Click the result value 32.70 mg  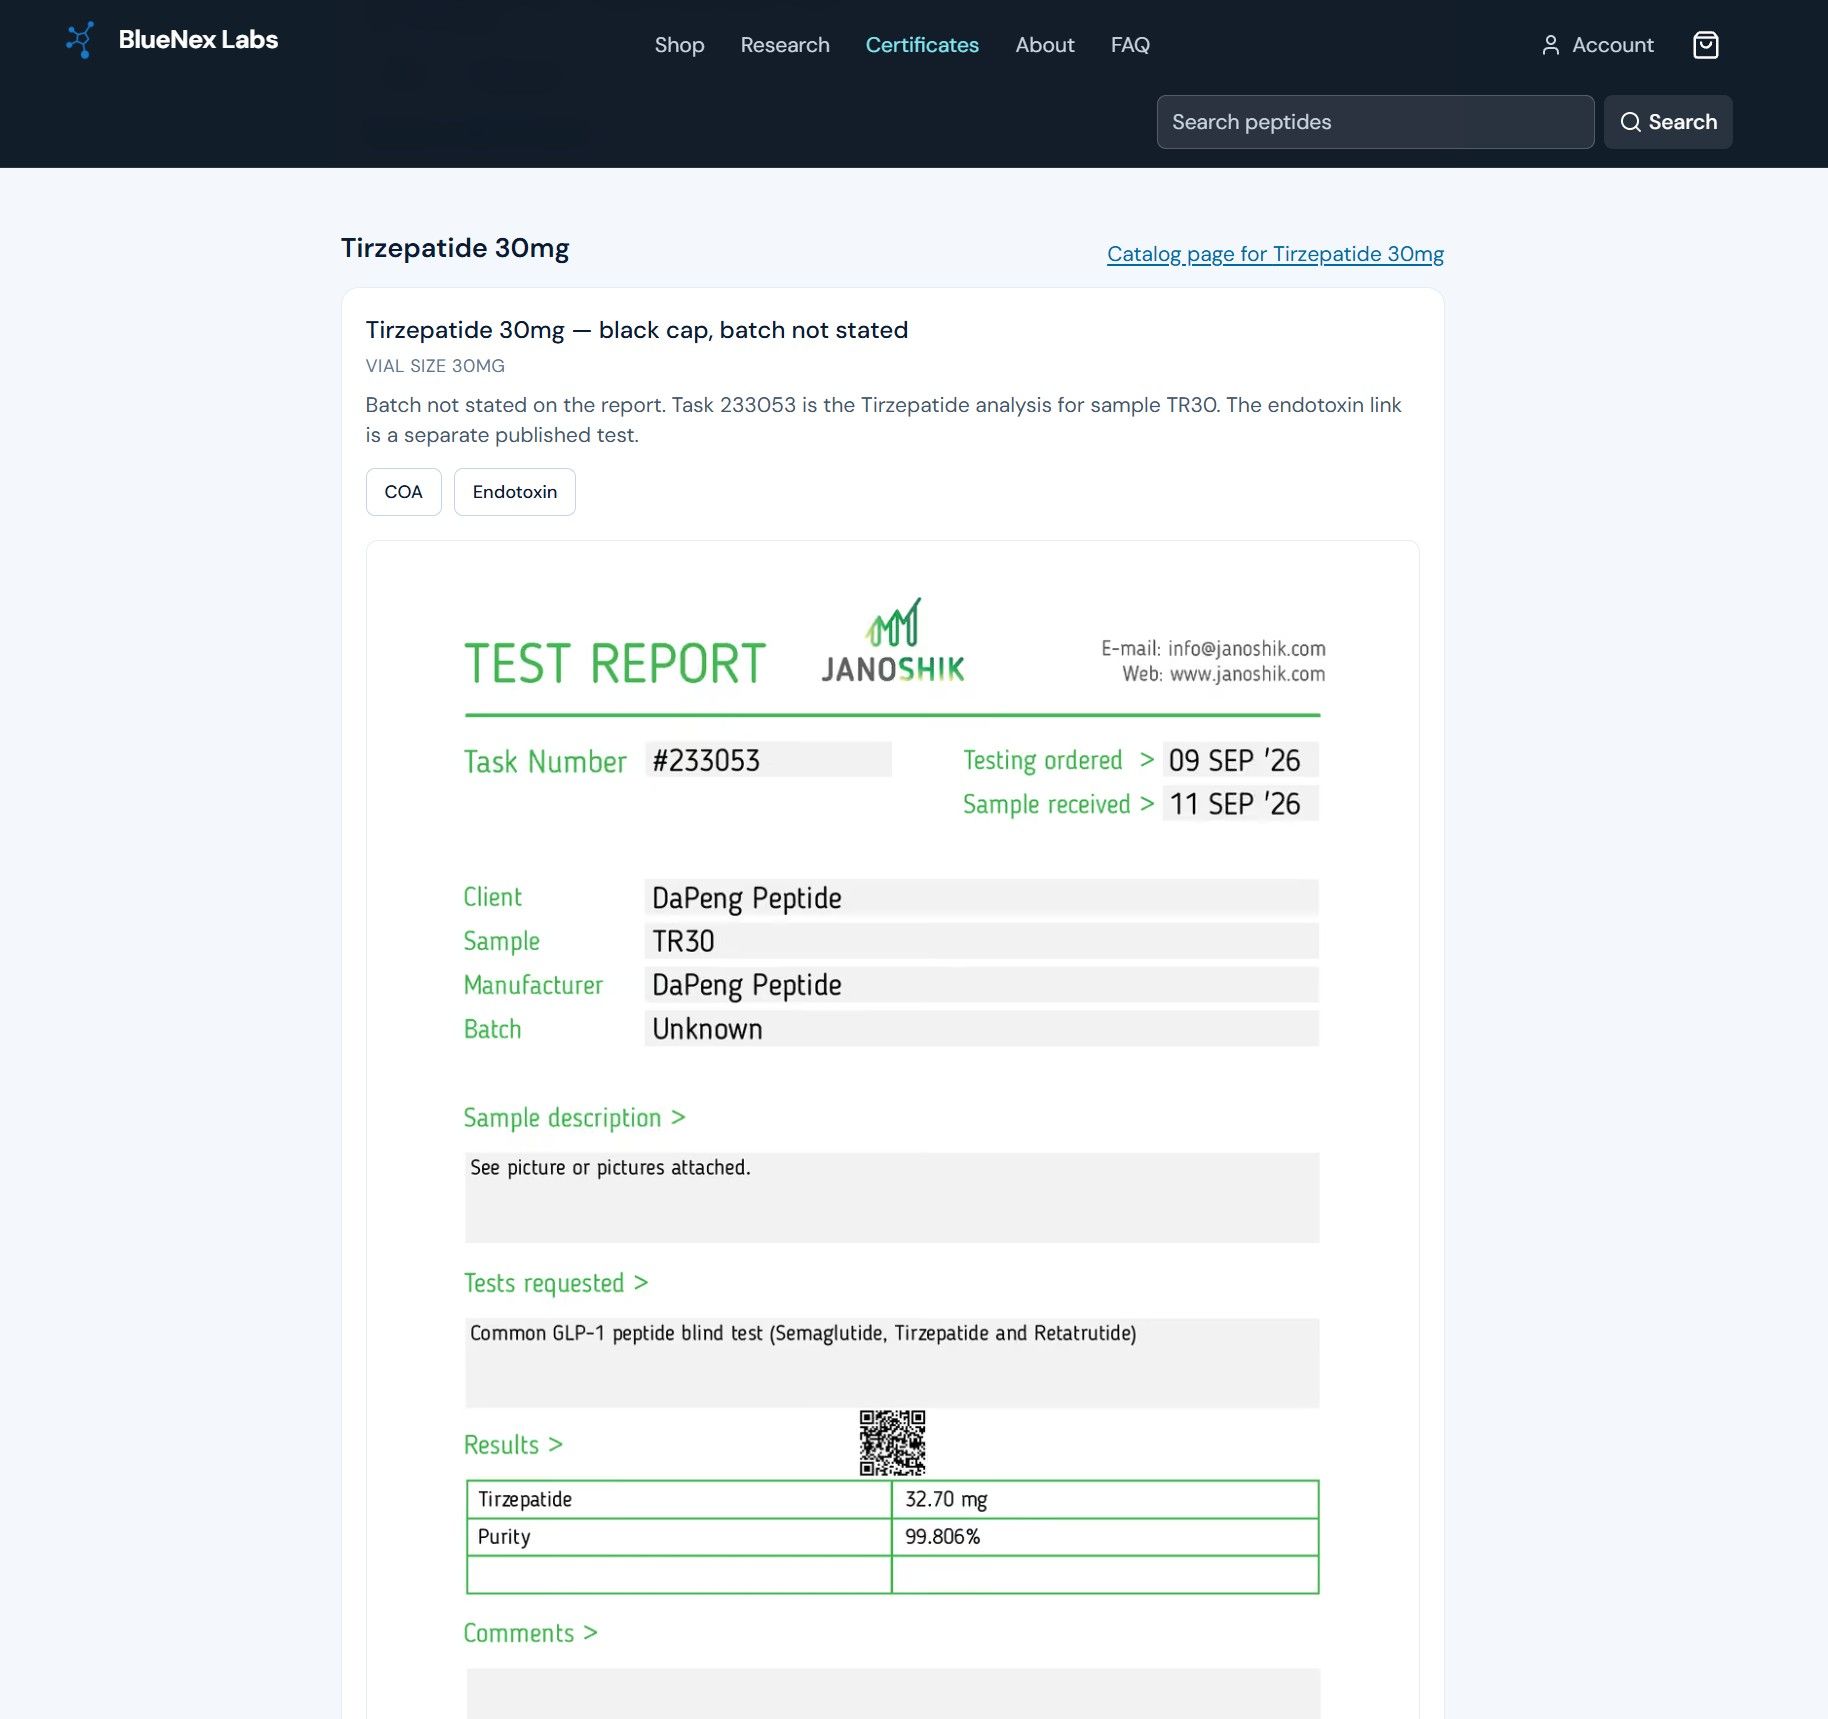[x=946, y=1499]
